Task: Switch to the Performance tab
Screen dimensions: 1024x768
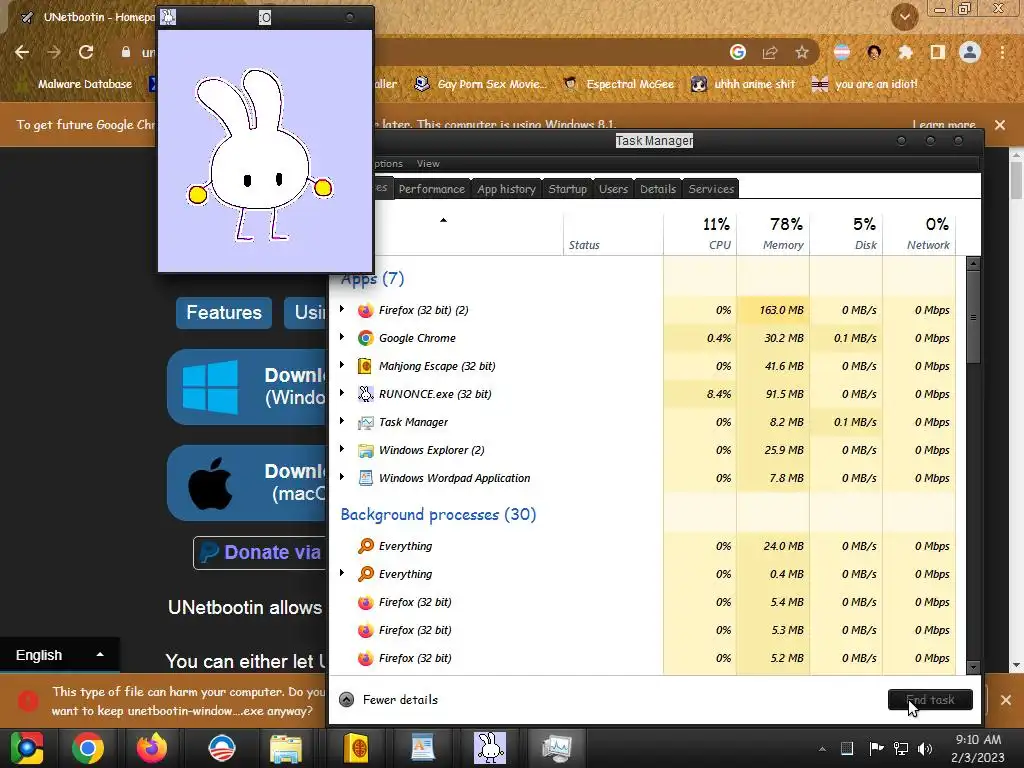Action: pyautogui.click(x=432, y=189)
